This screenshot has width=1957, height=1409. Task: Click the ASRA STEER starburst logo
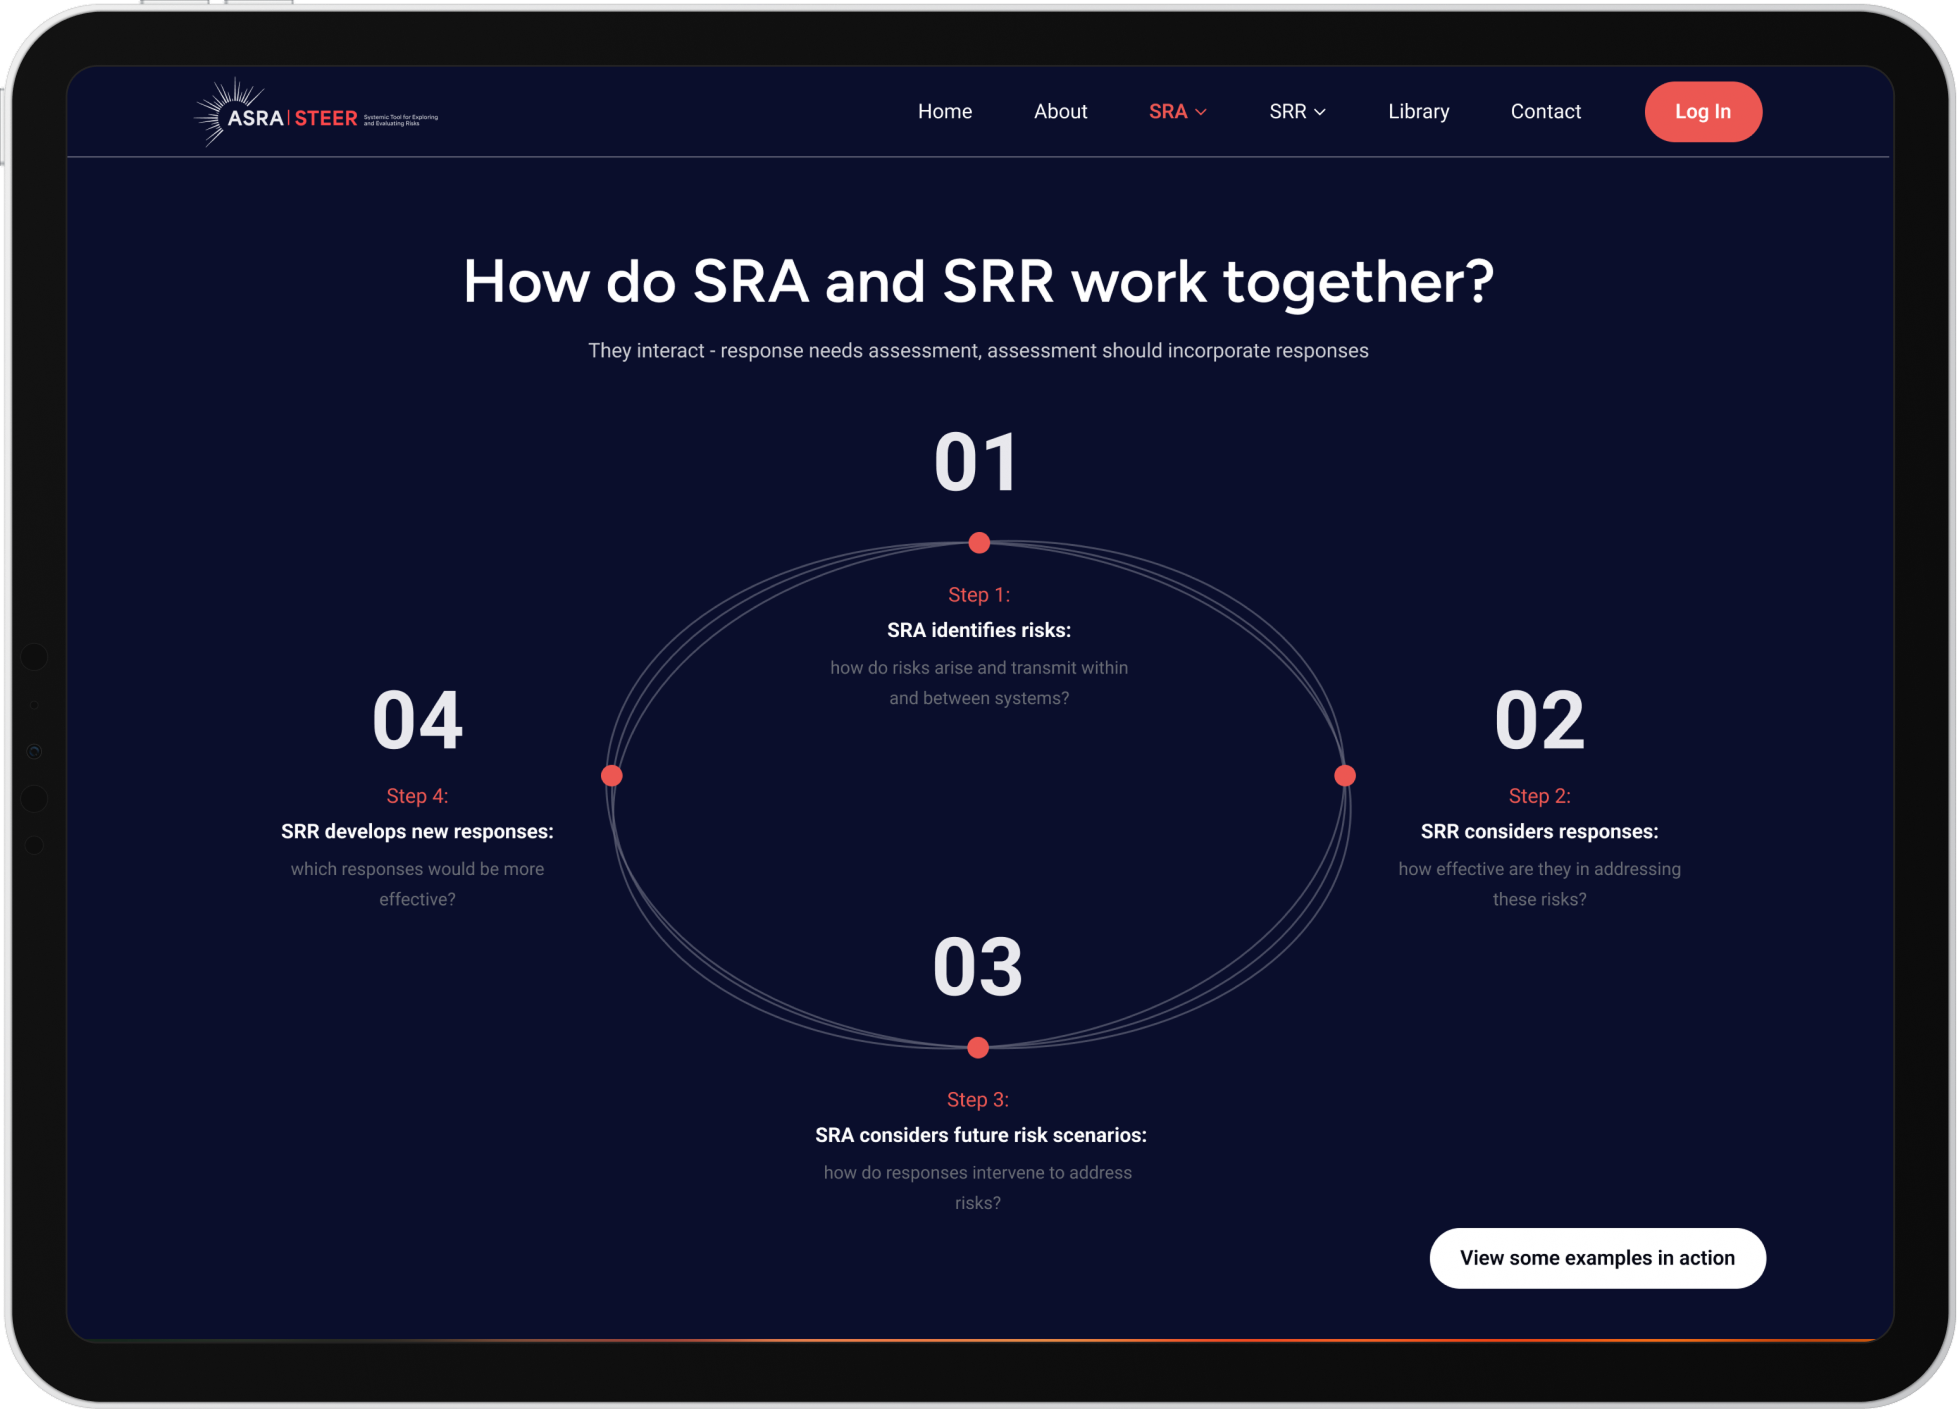315,113
